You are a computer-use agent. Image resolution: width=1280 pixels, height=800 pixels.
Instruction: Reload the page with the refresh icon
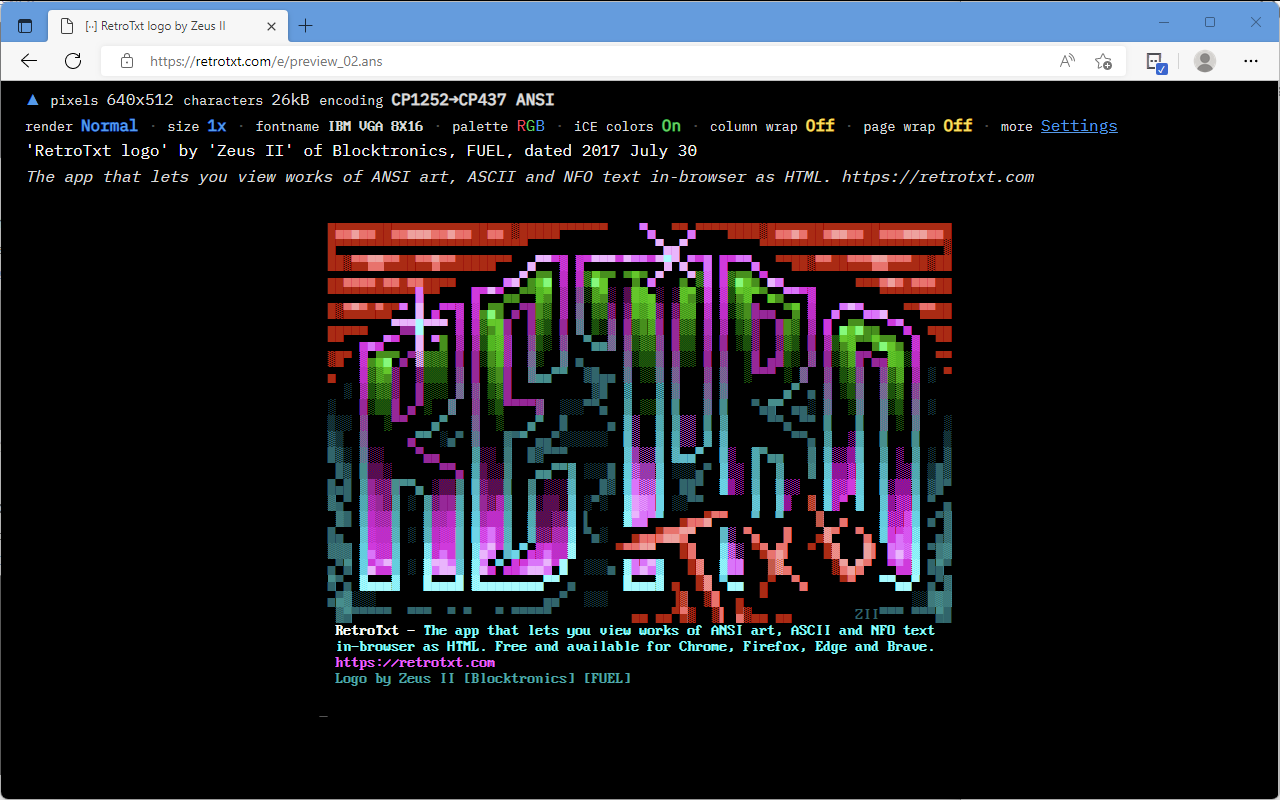tap(73, 61)
